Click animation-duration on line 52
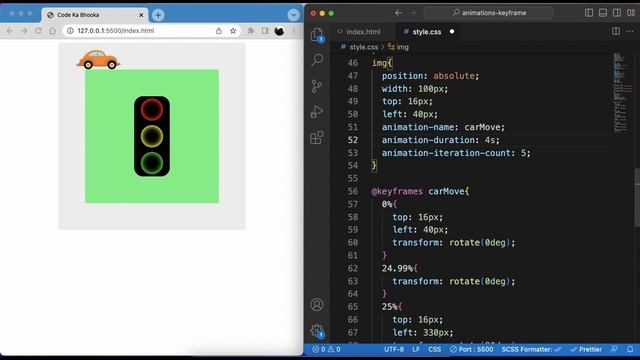Image resolution: width=640 pixels, height=360 pixels. [x=429, y=140]
